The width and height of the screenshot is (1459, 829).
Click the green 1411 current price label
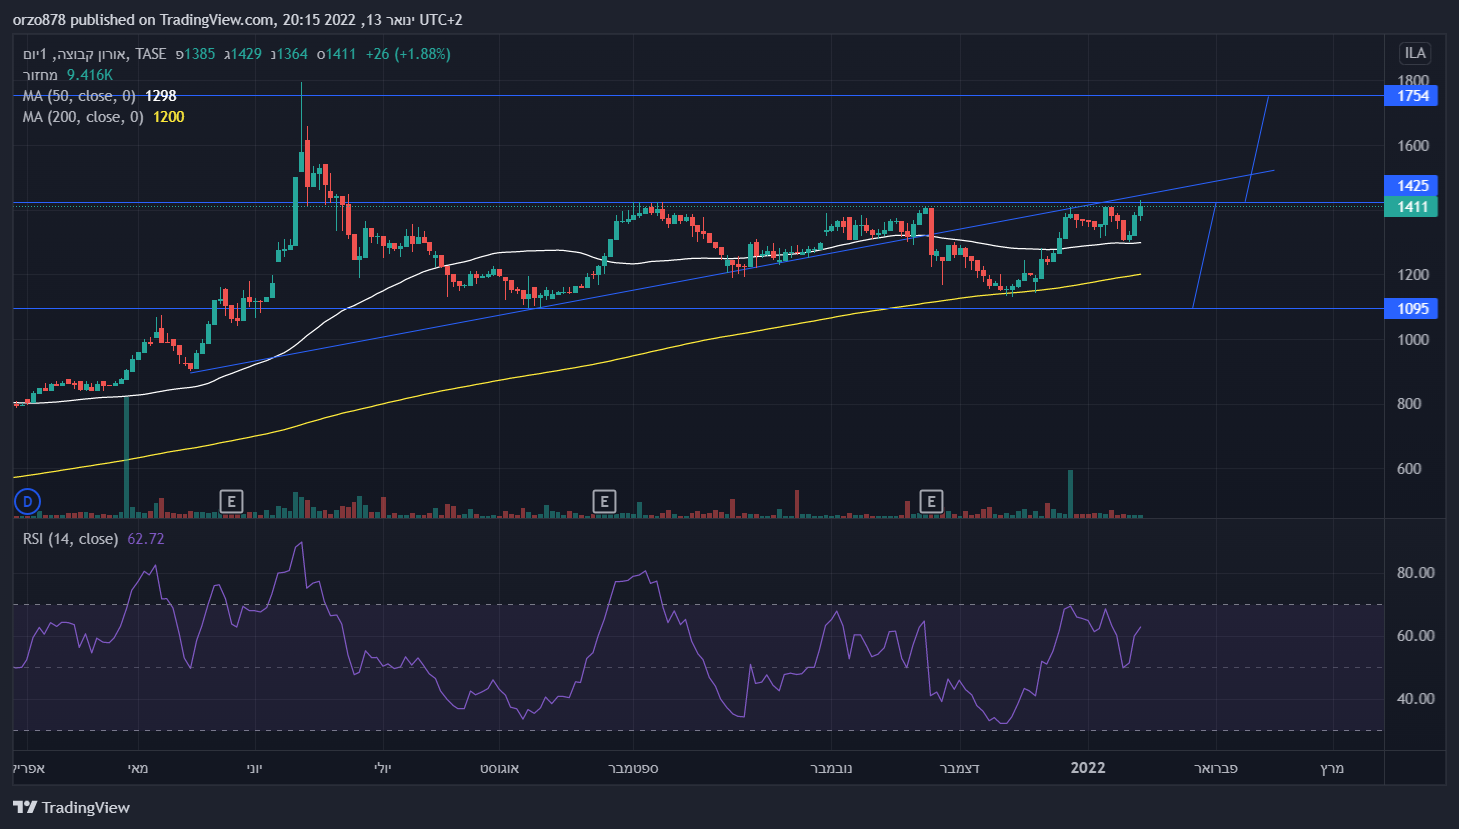click(1411, 207)
